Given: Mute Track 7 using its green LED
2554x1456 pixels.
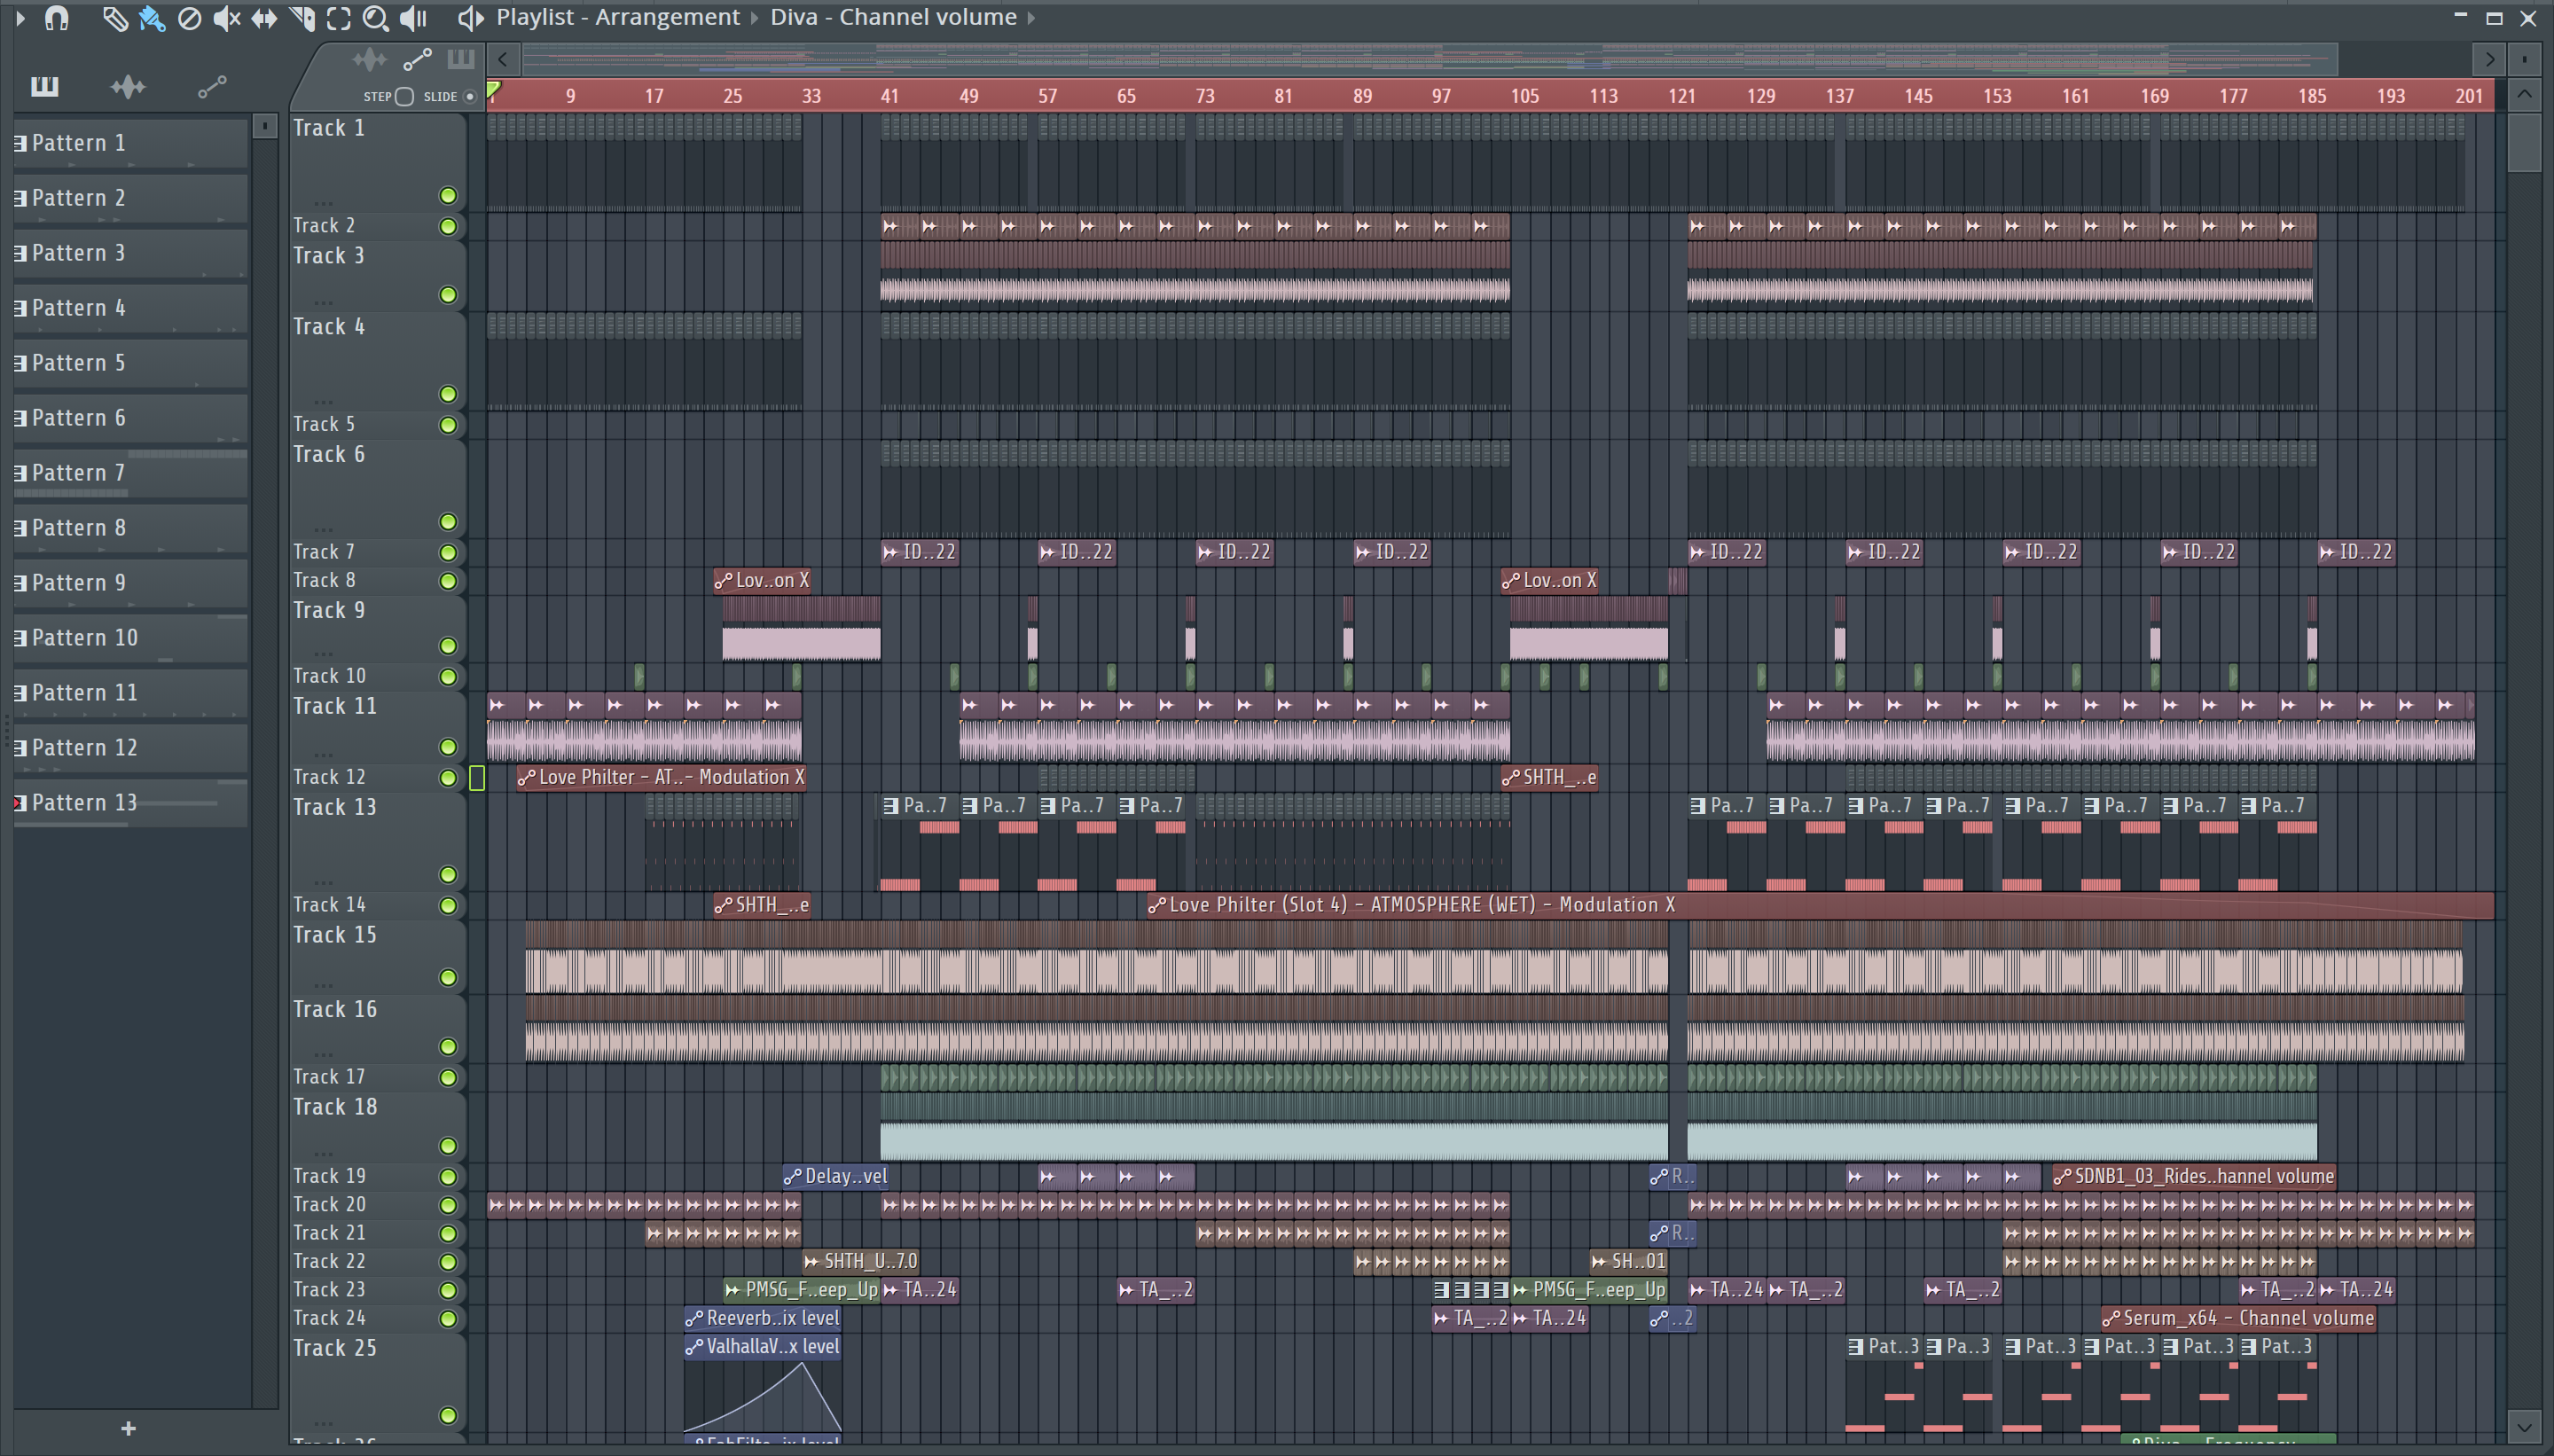Looking at the screenshot, I should click(x=448, y=552).
